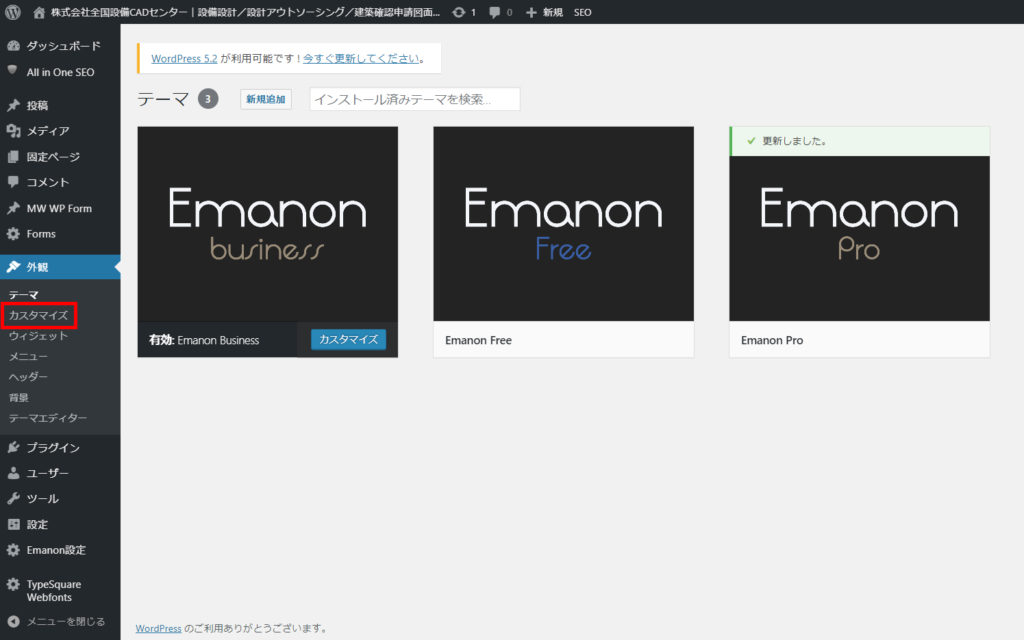Open the テーマ submenu item
The height and width of the screenshot is (640, 1024).
click(24, 295)
